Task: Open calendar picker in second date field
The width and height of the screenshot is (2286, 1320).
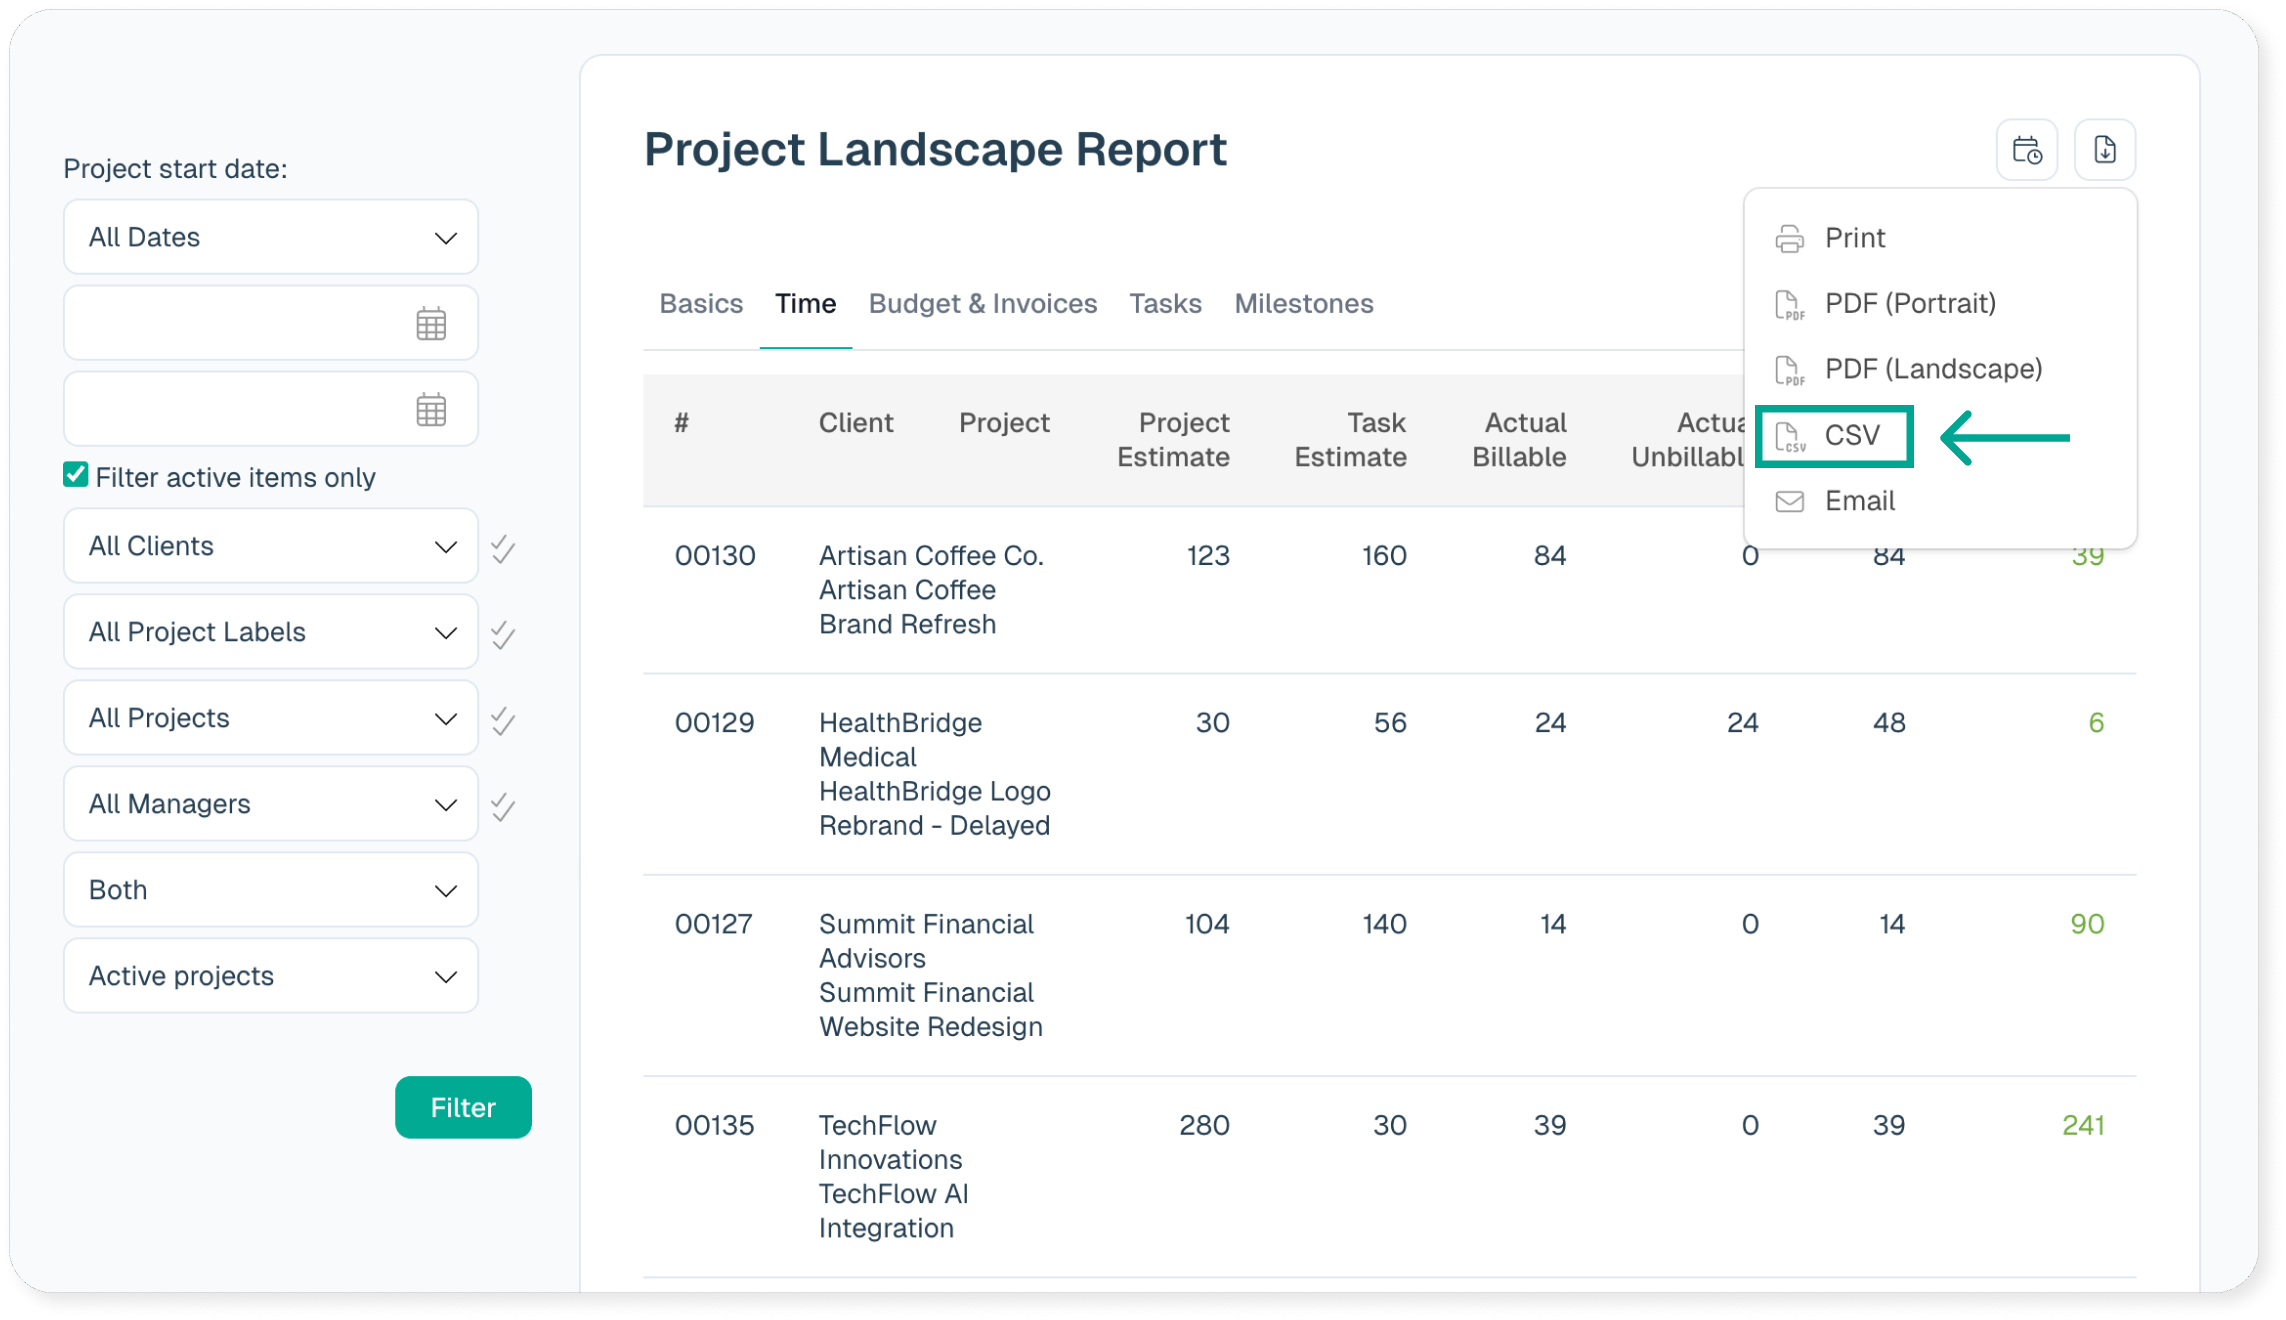Action: tap(431, 410)
